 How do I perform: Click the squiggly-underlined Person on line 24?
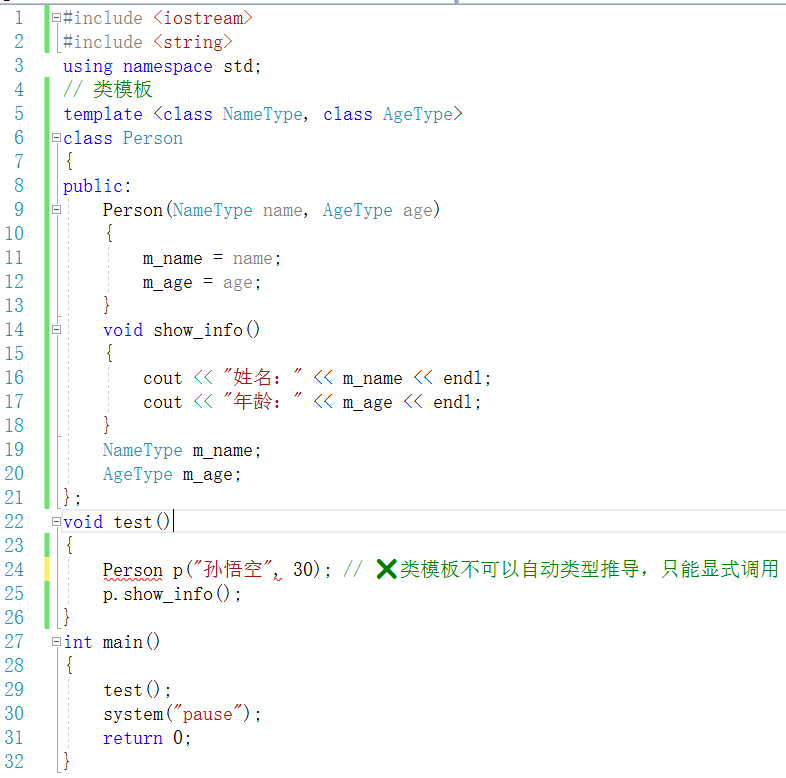click(x=133, y=570)
